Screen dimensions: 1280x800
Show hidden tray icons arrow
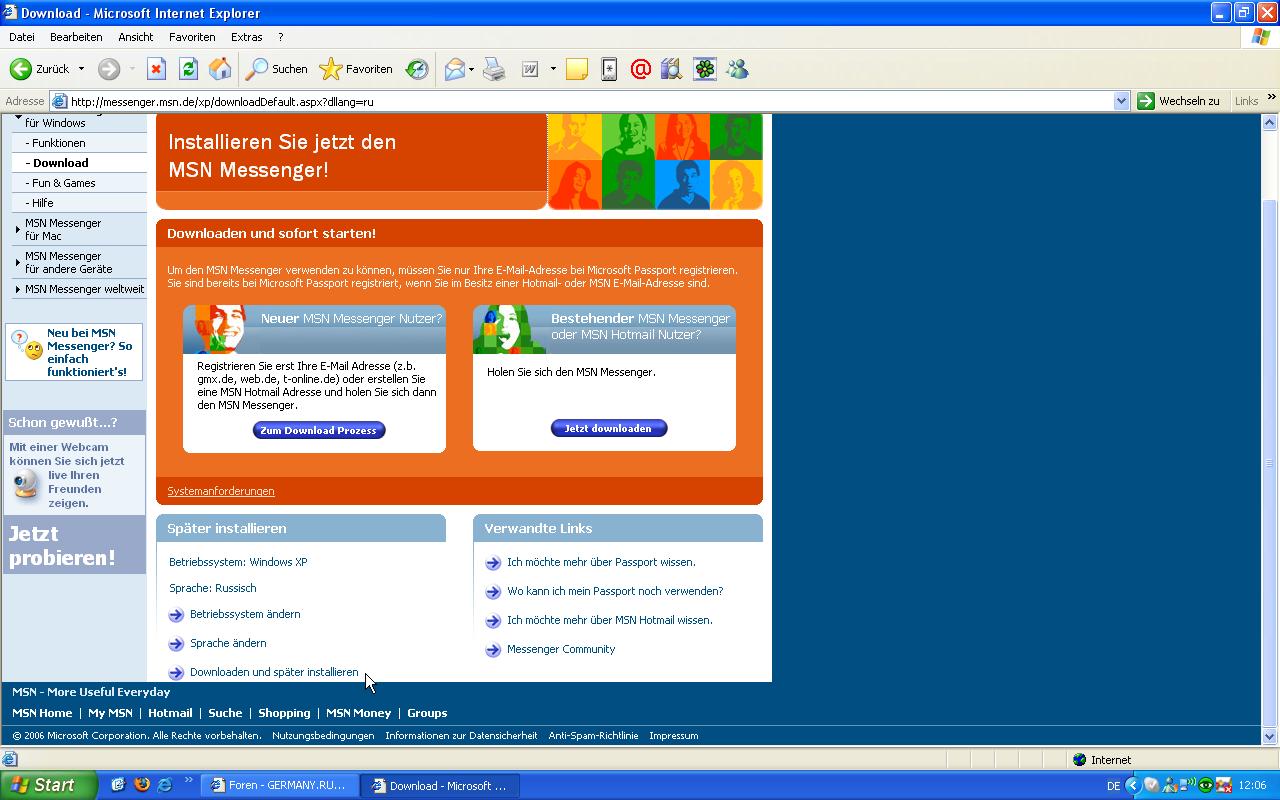pos(1133,786)
